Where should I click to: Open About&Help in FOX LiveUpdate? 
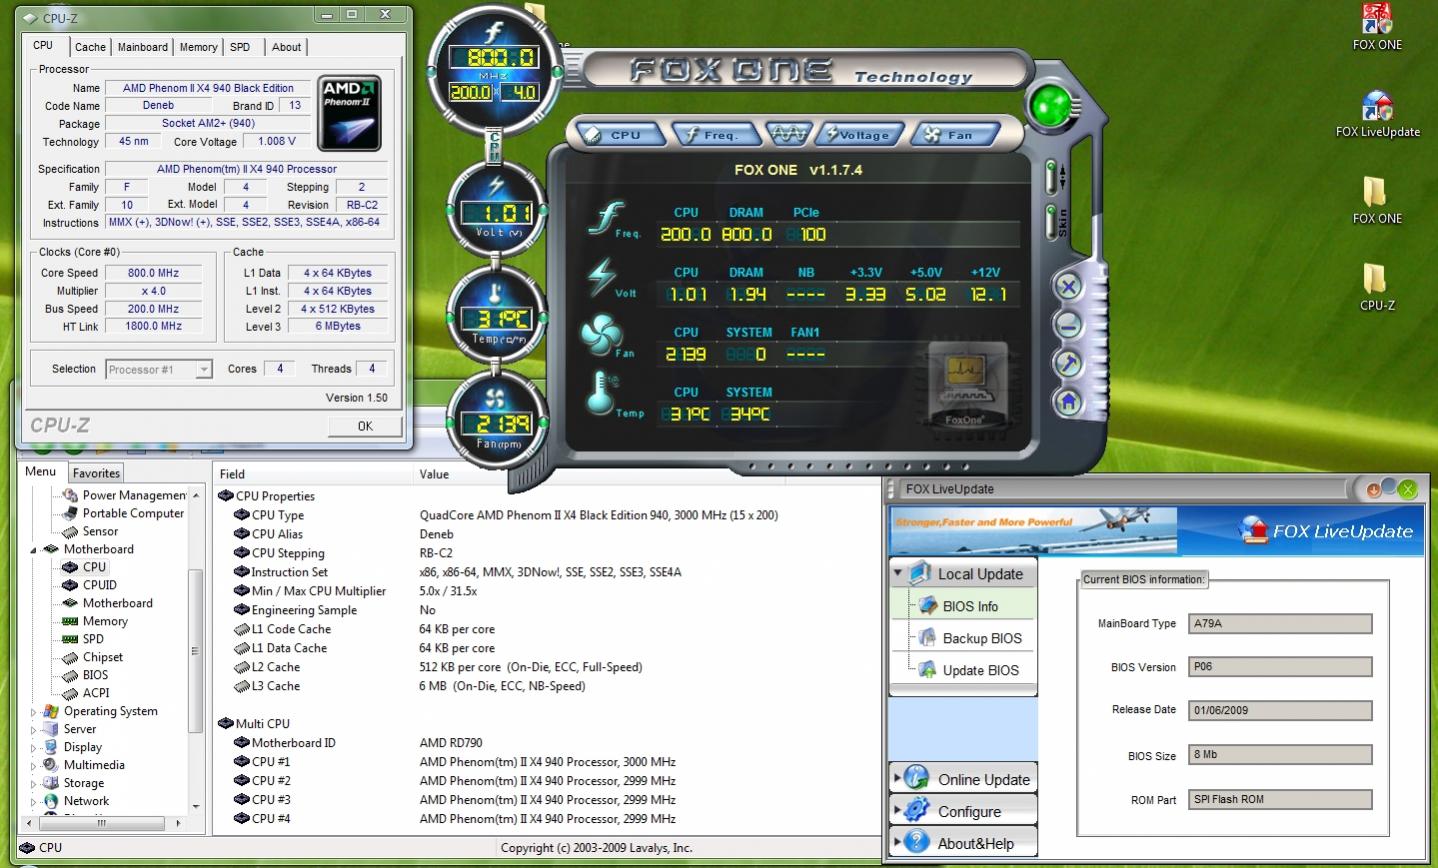coord(963,843)
